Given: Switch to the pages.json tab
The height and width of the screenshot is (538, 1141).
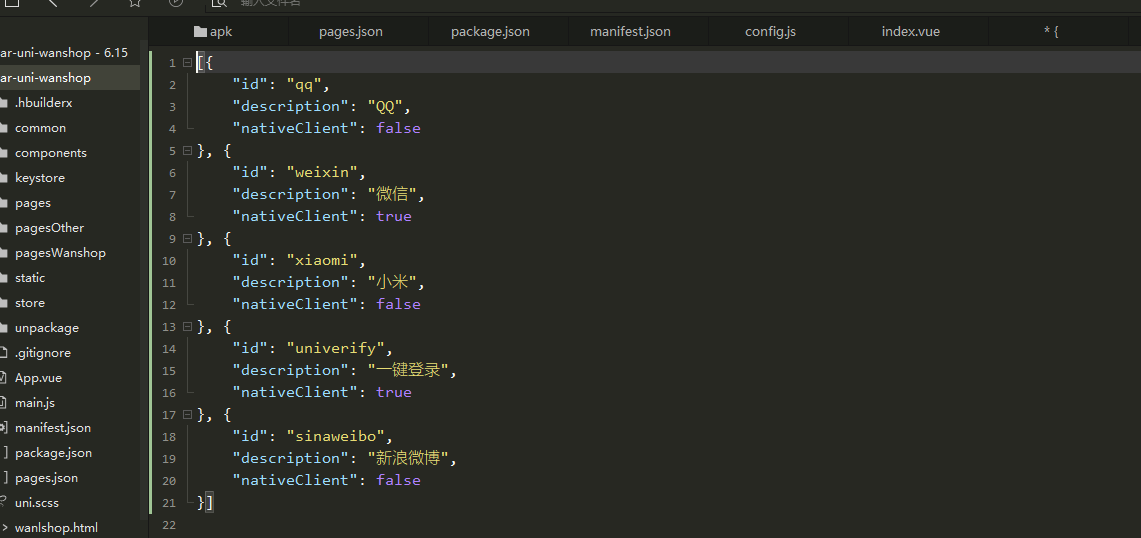Looking at the screenshot, I should pos(350,32).
